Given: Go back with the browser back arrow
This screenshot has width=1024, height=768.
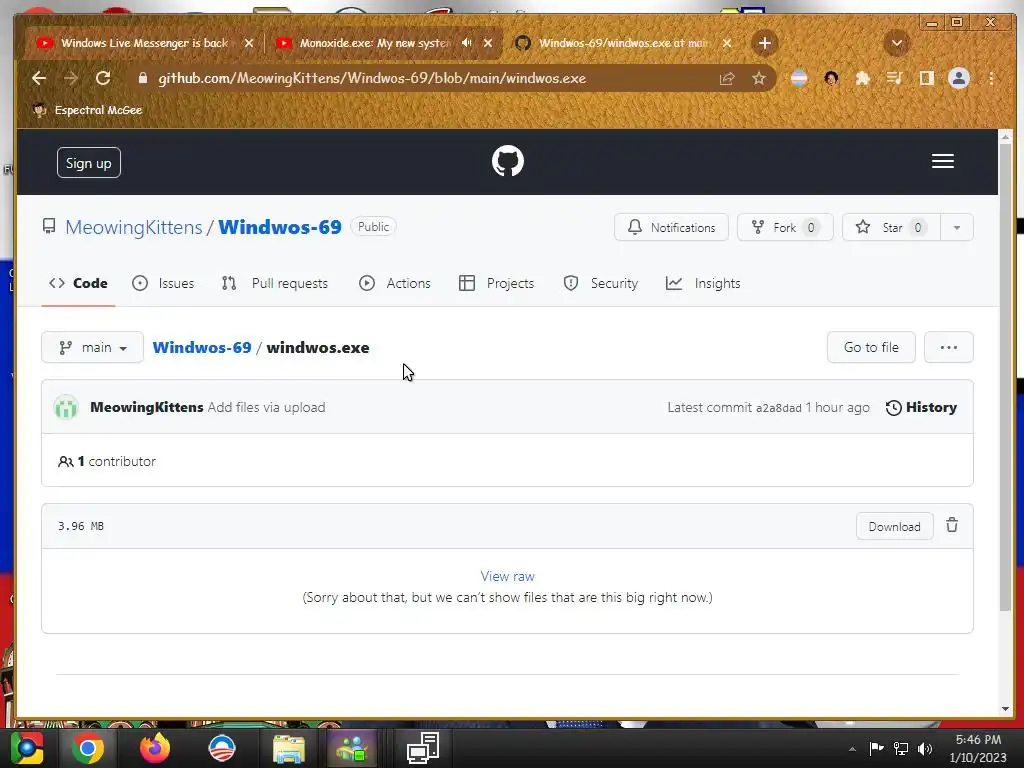Looking at the screenshot, I should [x=39, y=78].
